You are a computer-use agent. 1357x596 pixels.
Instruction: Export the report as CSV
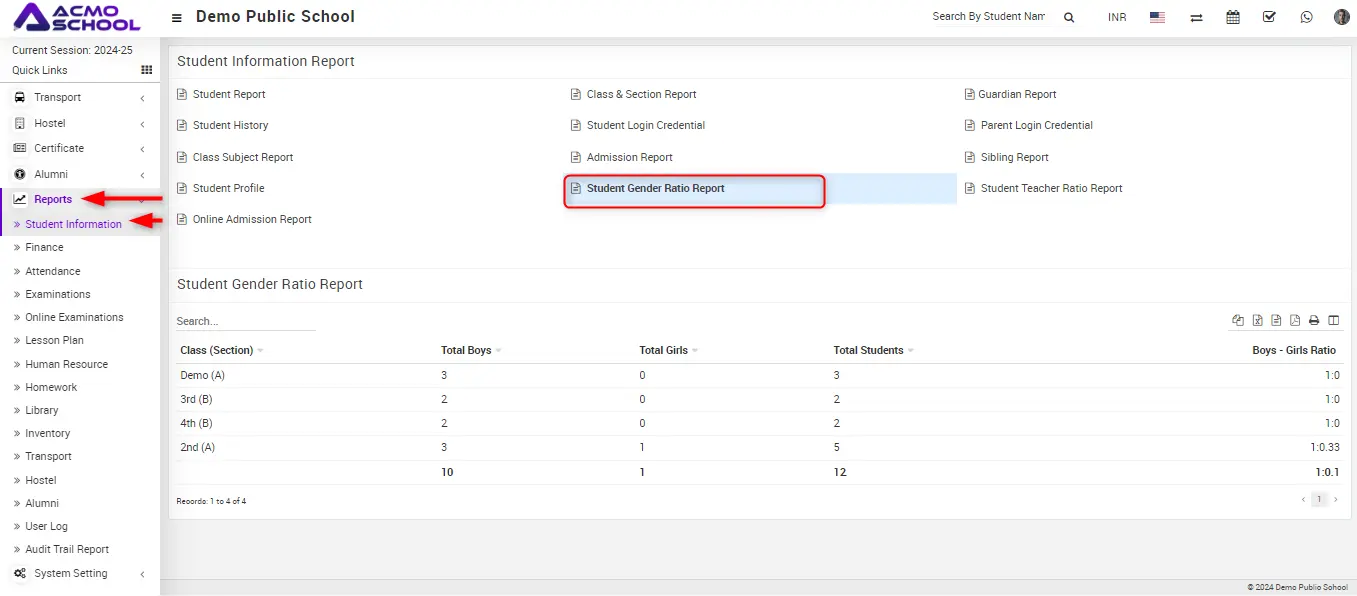[1276, 320]
